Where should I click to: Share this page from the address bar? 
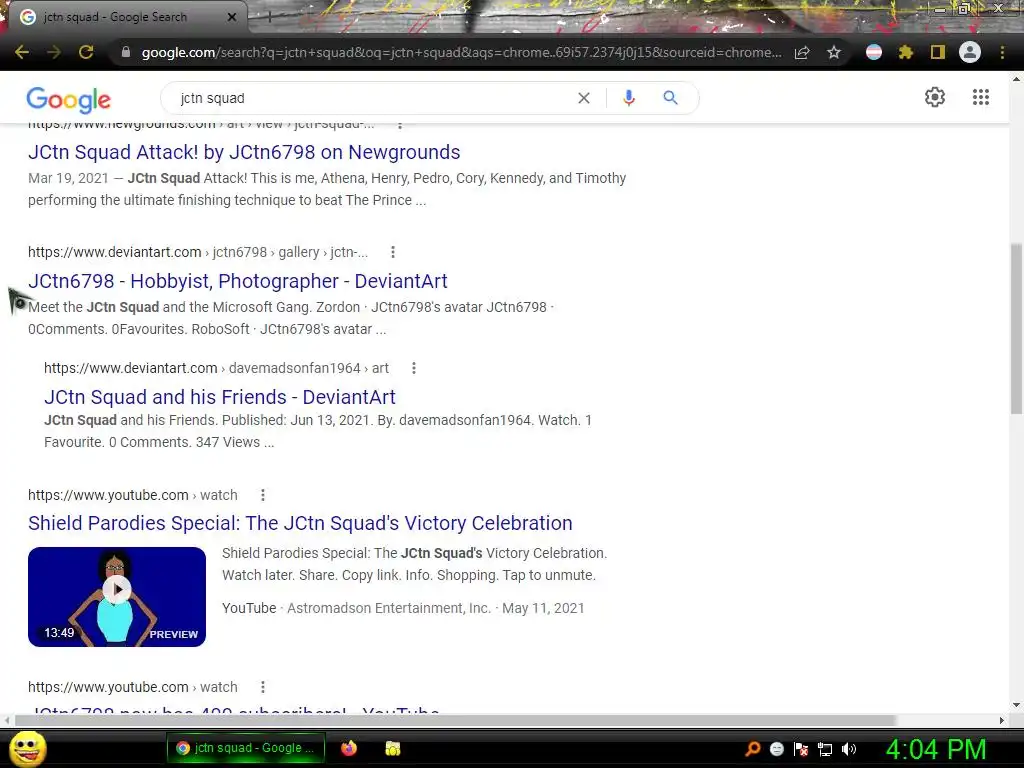[x=802, y=52]
